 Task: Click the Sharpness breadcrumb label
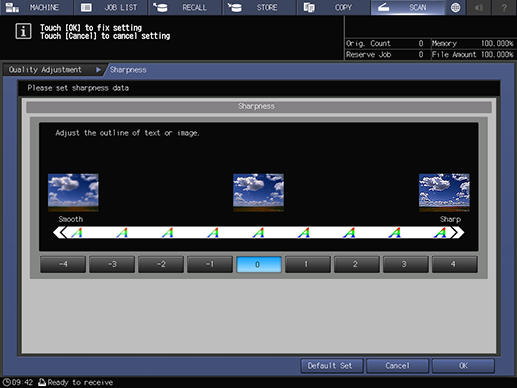pos(128,70)
